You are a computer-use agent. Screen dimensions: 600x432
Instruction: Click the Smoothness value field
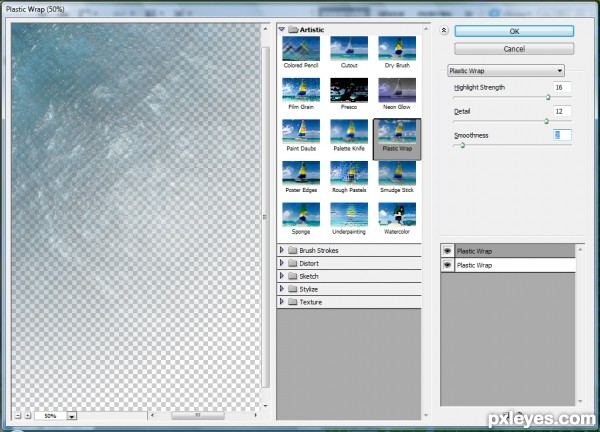point(562,135)
